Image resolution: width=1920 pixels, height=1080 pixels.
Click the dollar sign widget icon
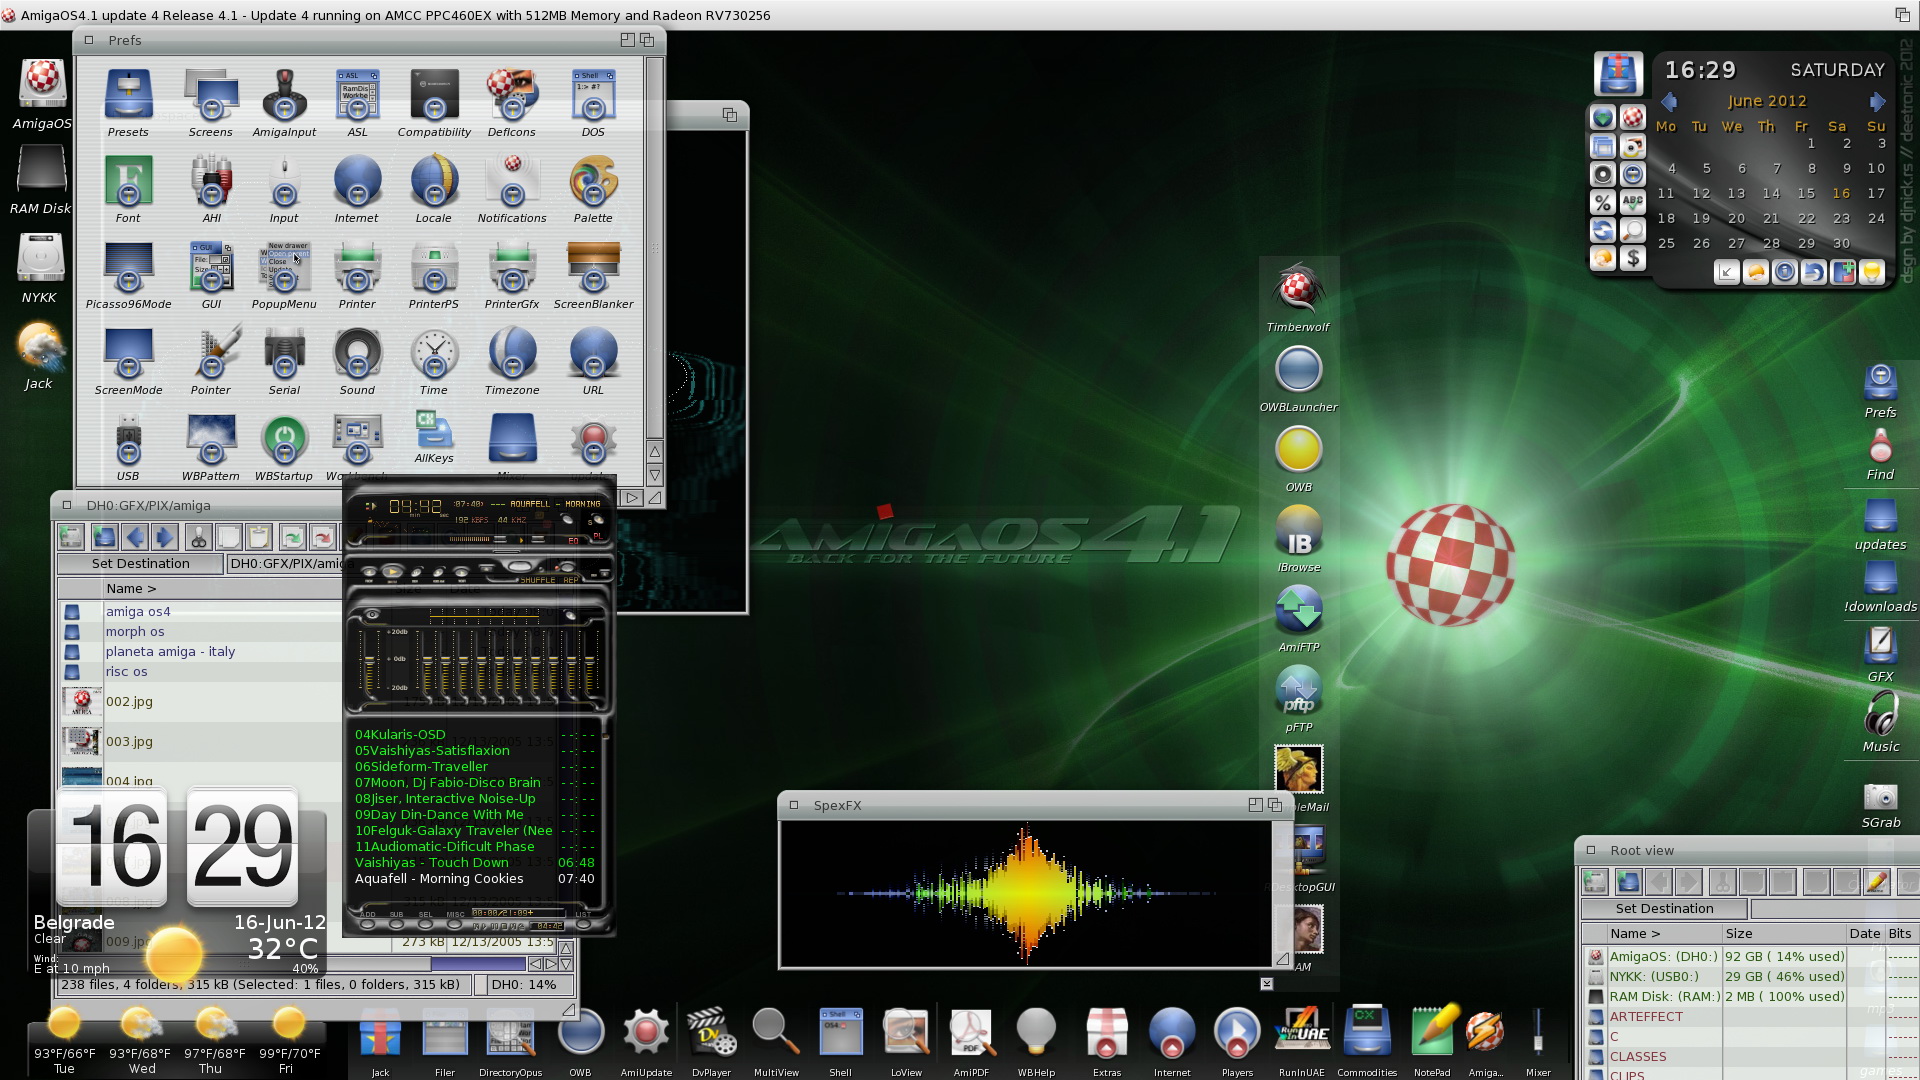pos(1632,259)
